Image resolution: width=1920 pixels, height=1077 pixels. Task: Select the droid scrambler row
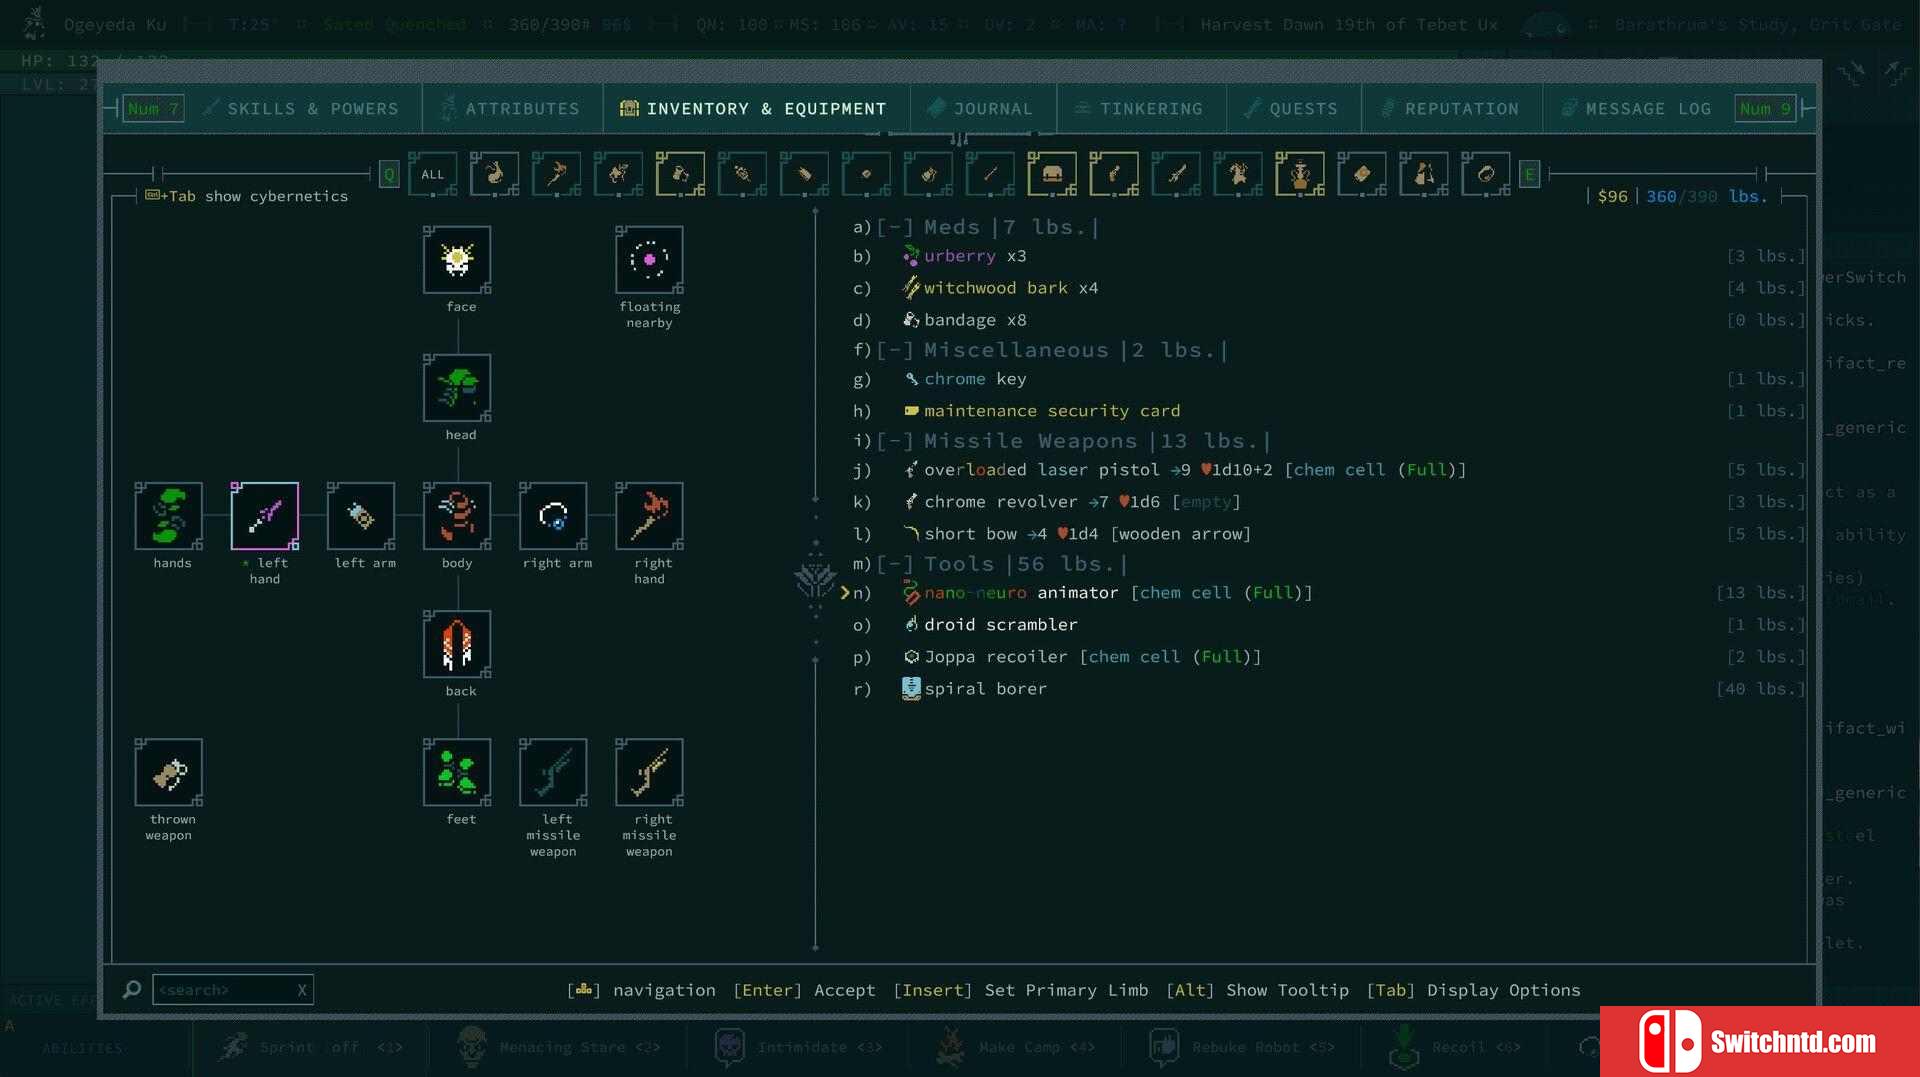[1329, 625]
